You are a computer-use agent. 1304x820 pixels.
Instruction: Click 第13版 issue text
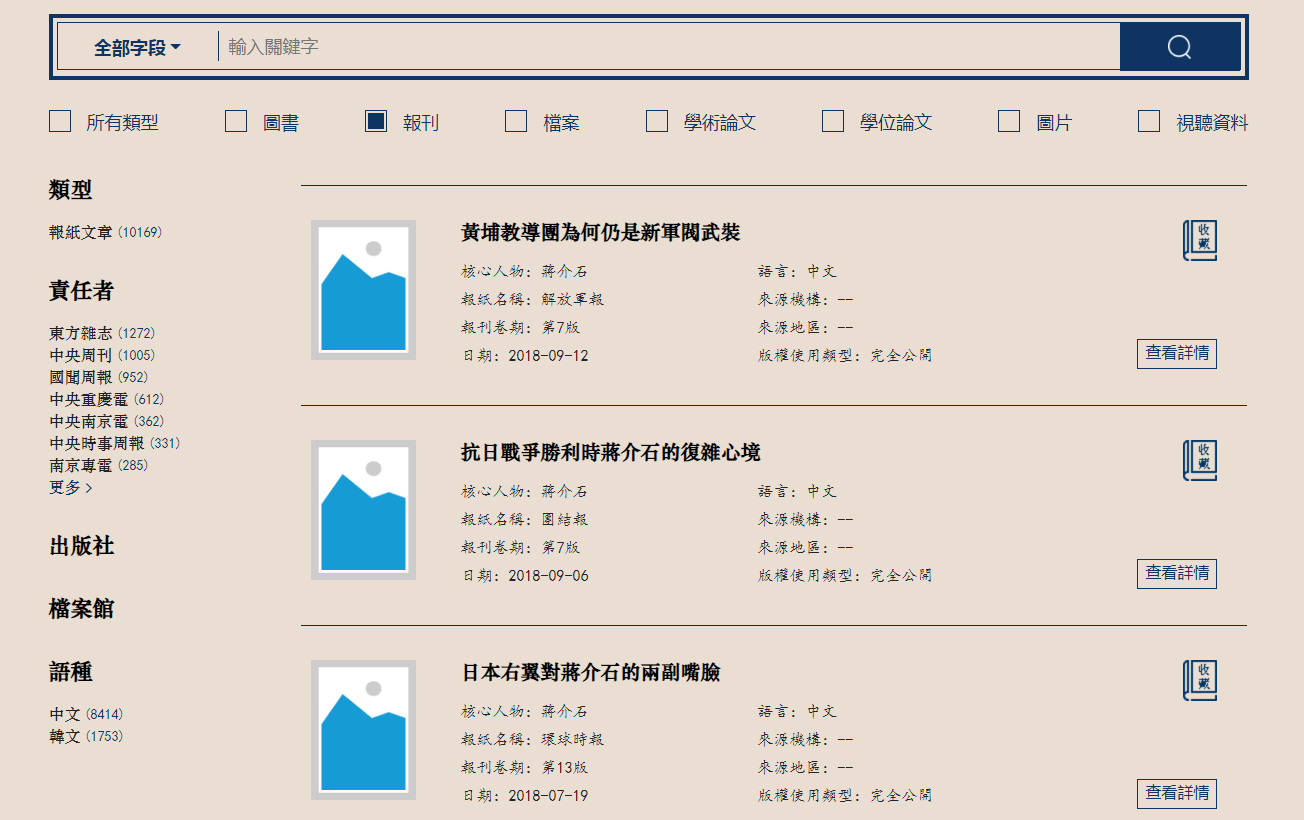(x=565, y=767)
